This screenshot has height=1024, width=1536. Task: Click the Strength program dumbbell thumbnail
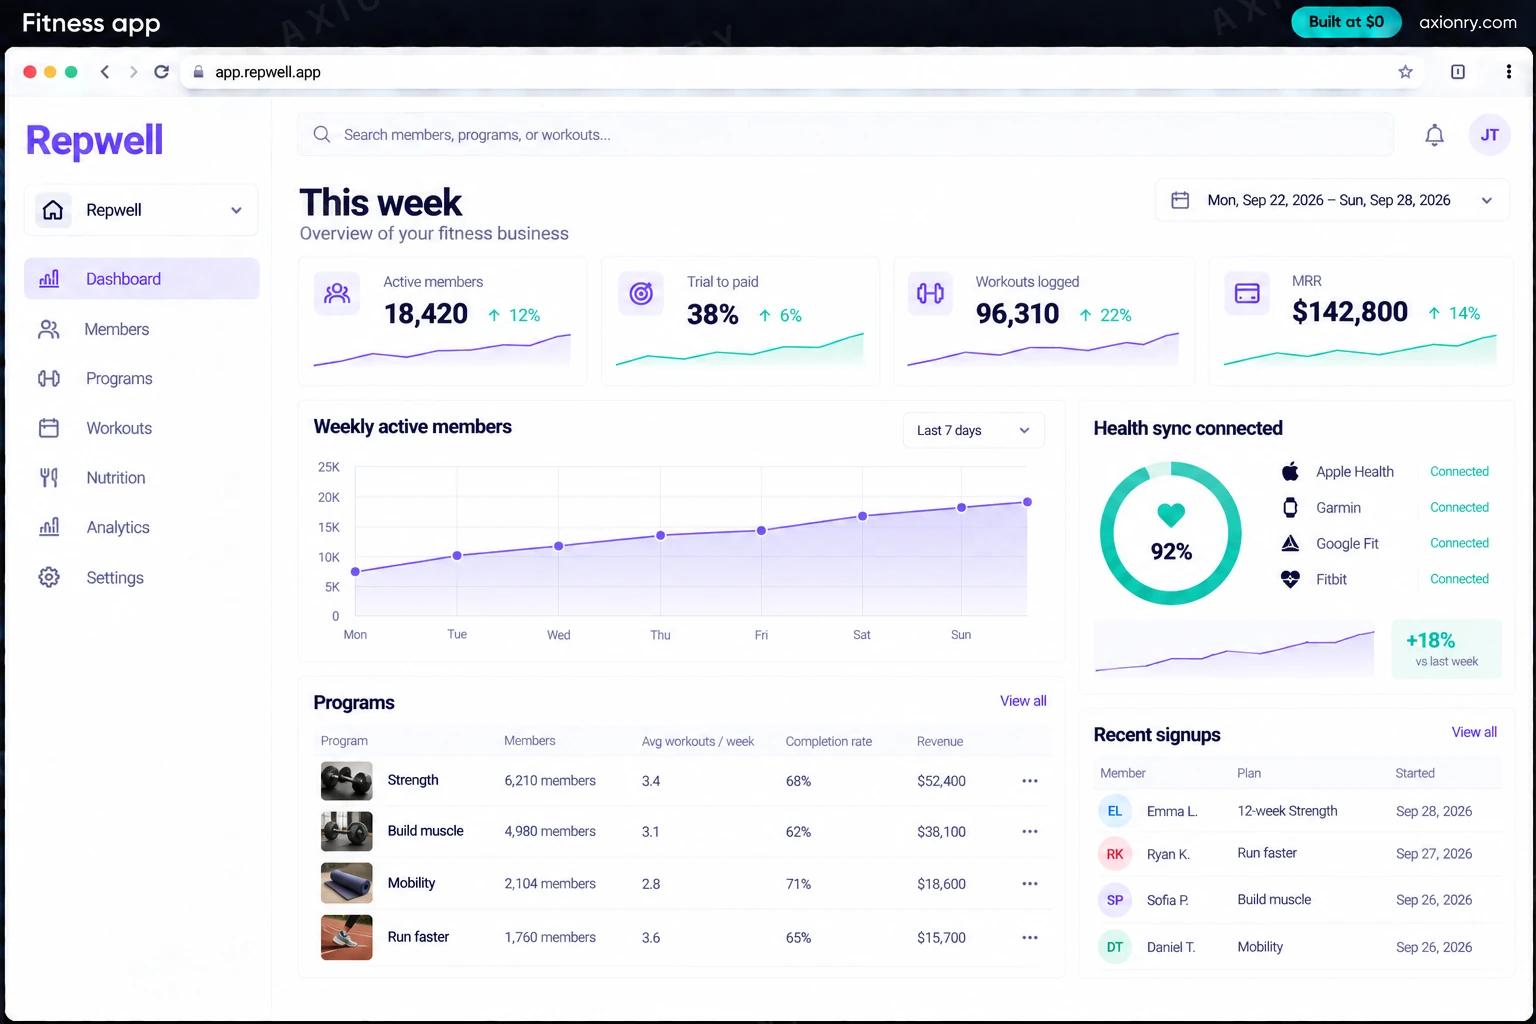(346, 781)
